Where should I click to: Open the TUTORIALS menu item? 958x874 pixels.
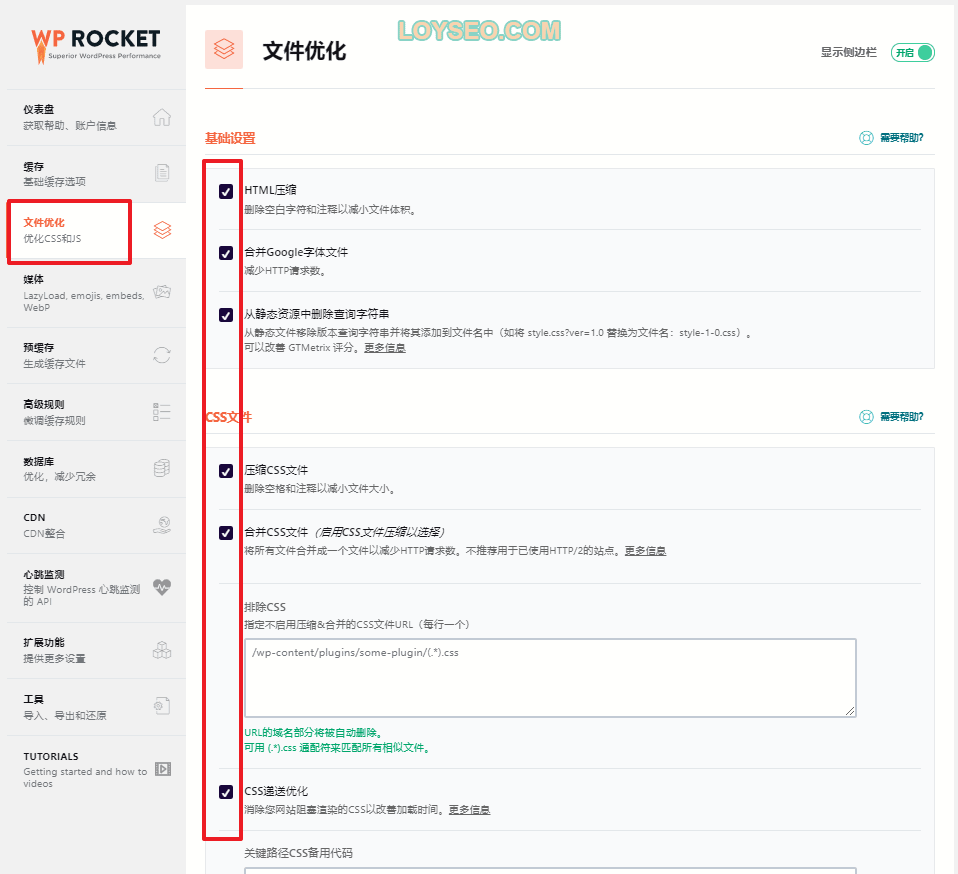click(97, 770)
